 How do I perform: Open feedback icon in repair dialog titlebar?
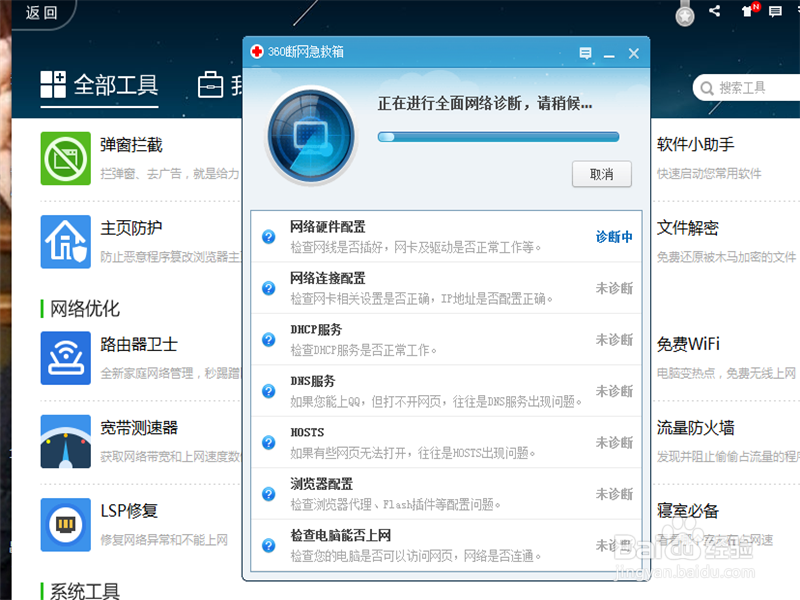pos(587,53)
